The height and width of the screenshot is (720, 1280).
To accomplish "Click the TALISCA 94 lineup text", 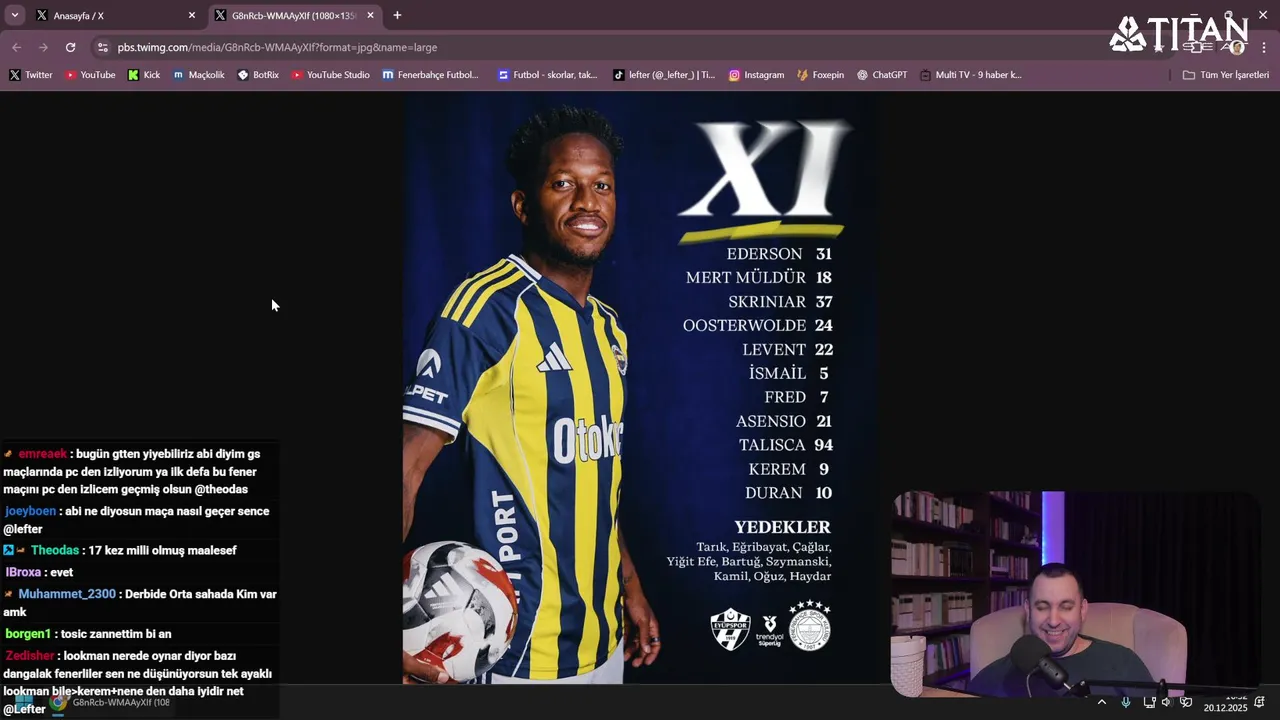I will (786, 445).
